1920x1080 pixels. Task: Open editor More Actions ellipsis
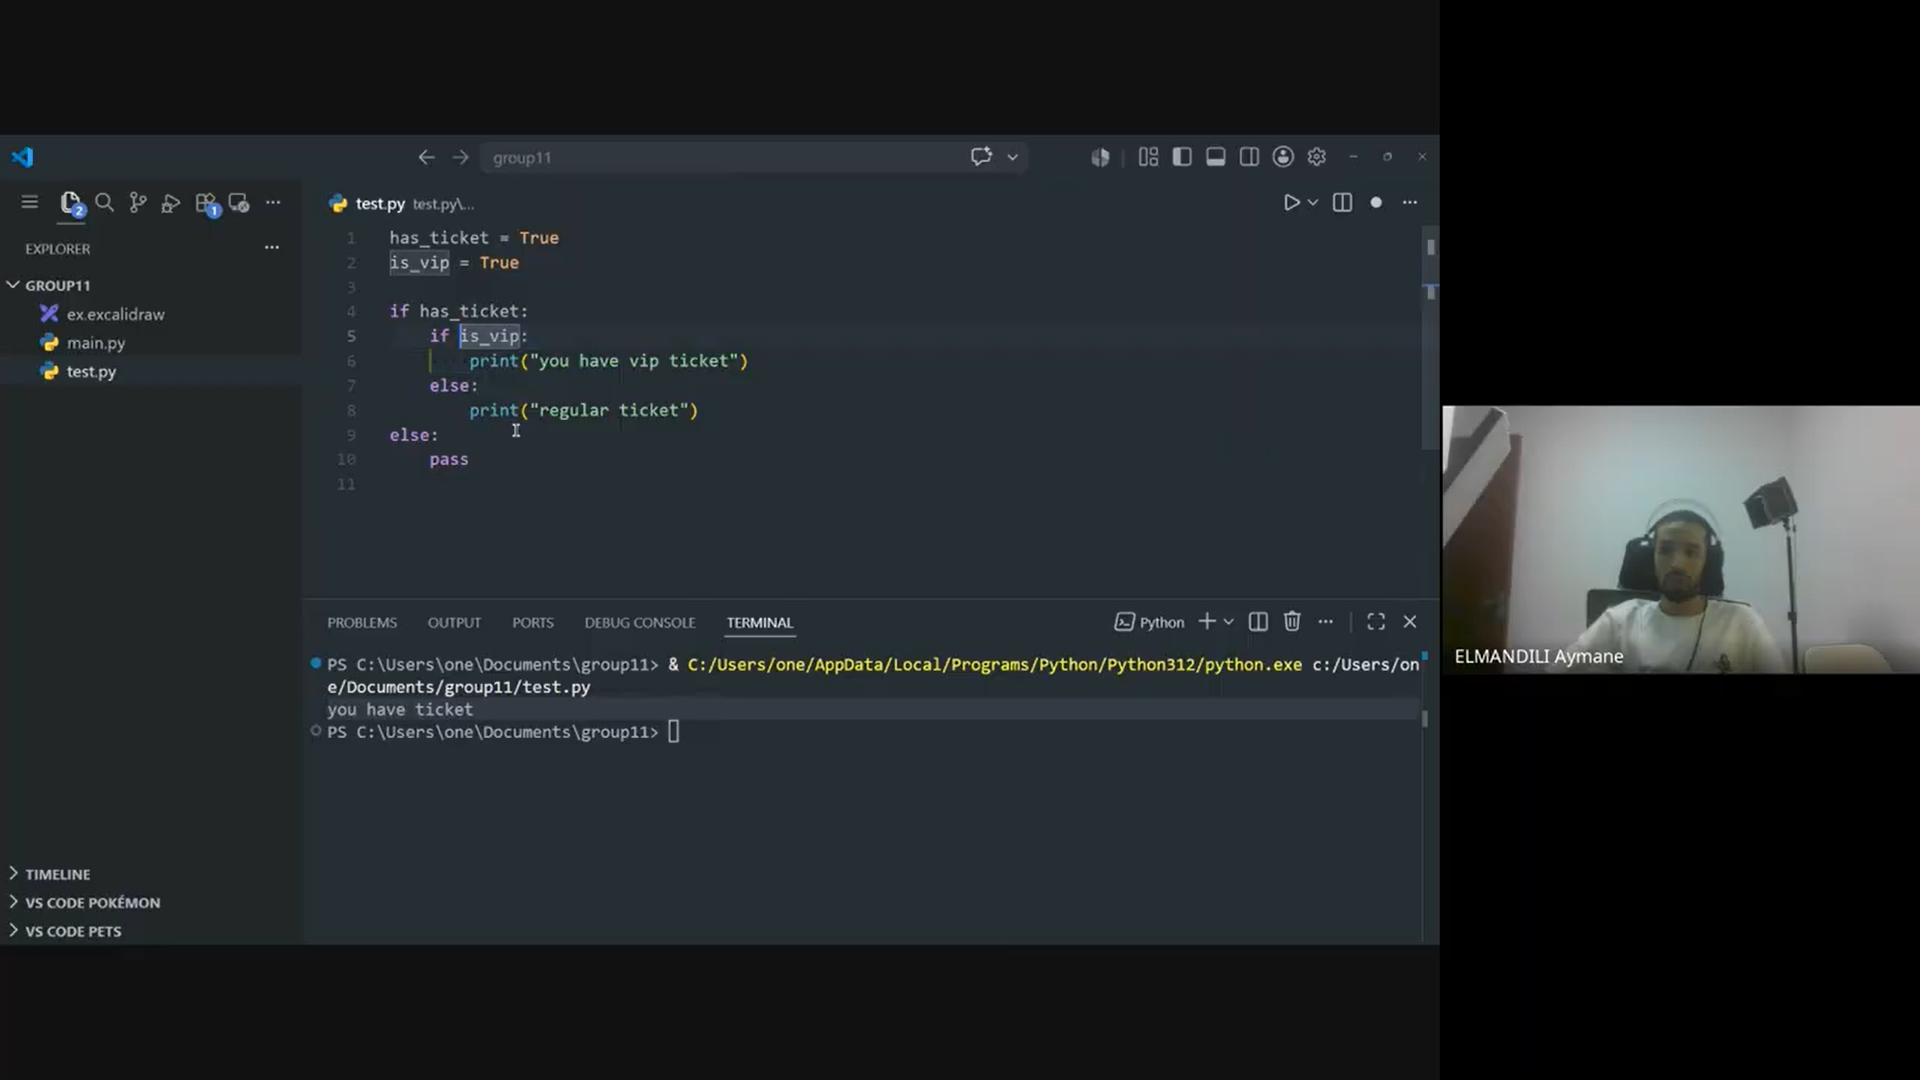click(x=1410, y=203)
